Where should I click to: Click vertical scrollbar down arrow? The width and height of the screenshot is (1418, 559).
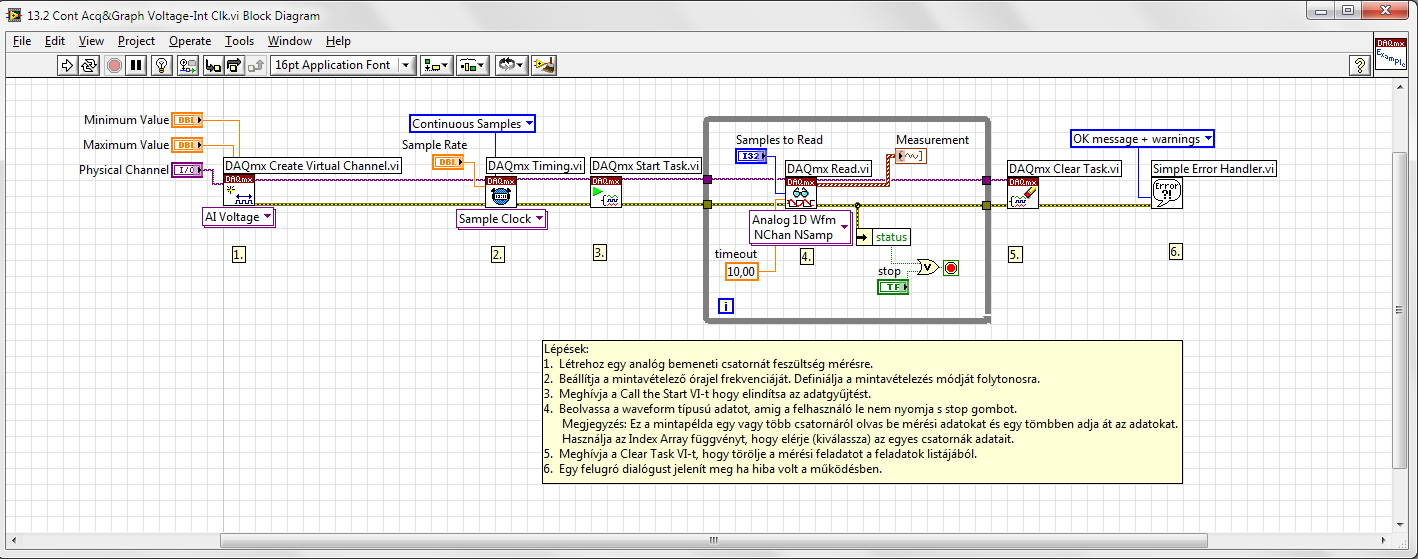click(1399, 523)
